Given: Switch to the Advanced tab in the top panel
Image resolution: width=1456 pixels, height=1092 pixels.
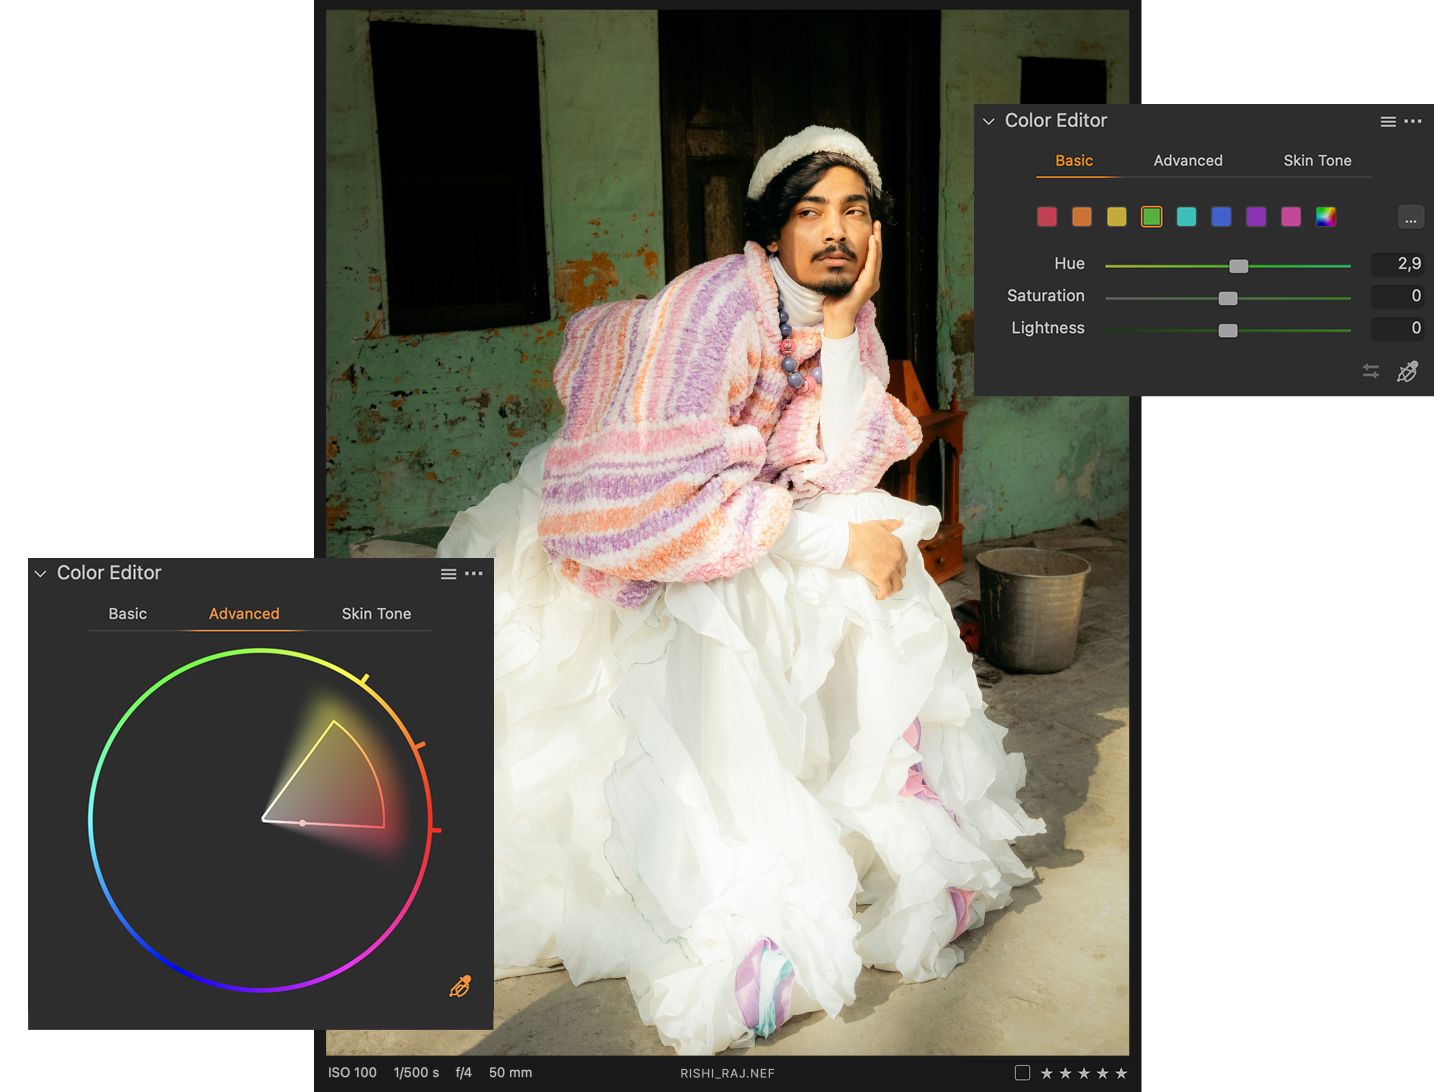Looking at the screenshot, I should pyautogui.click(x=1188, y=160).
